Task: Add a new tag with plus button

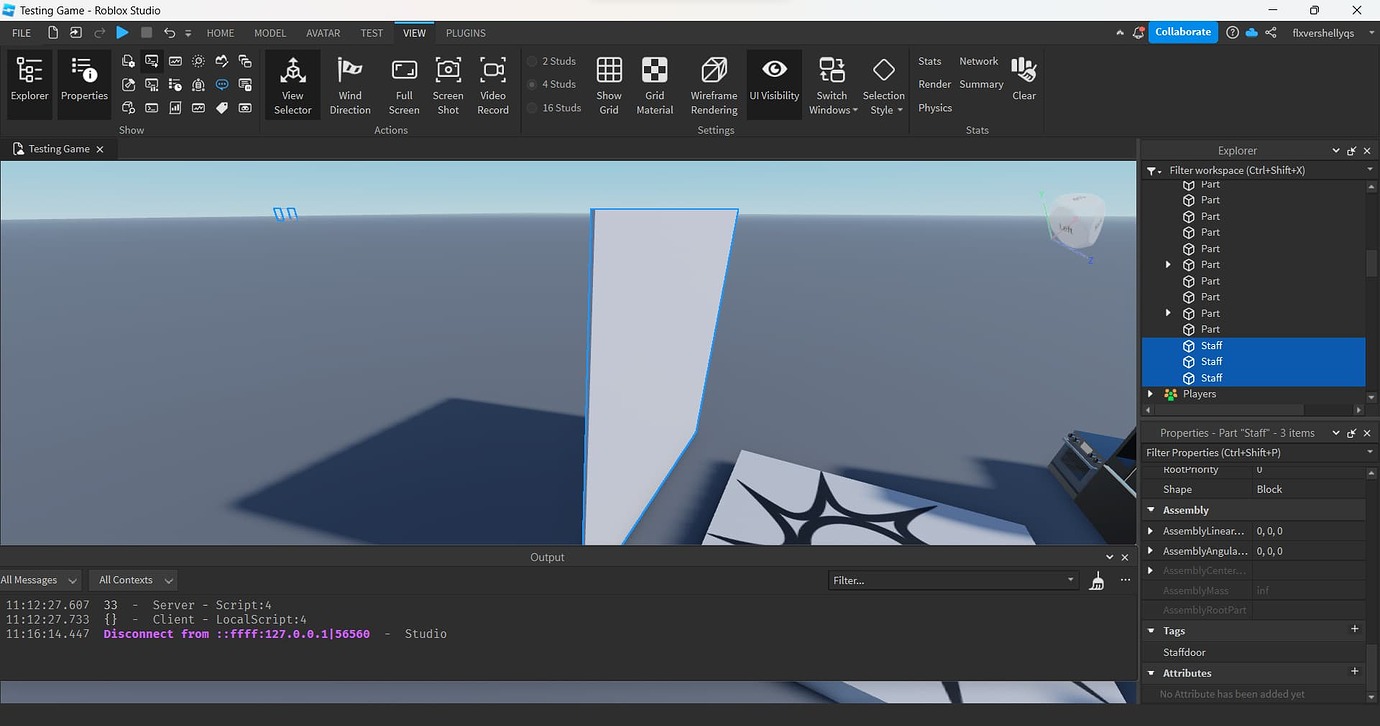Action: click(x=1355, y=630)
